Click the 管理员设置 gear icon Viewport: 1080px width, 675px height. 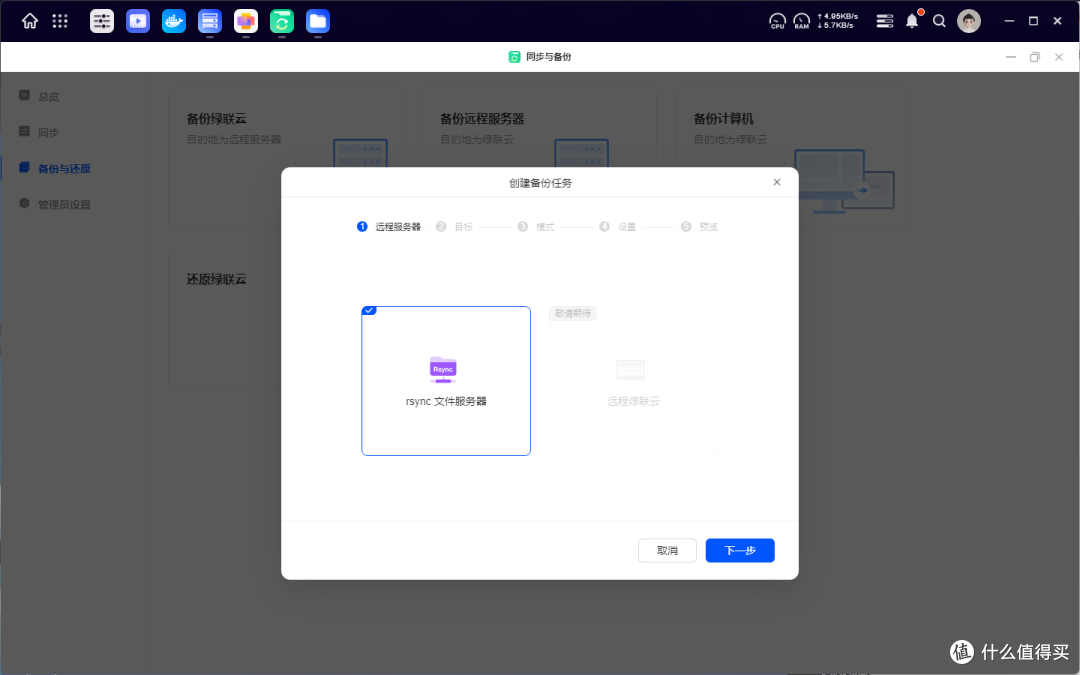(x=24, y=203)
